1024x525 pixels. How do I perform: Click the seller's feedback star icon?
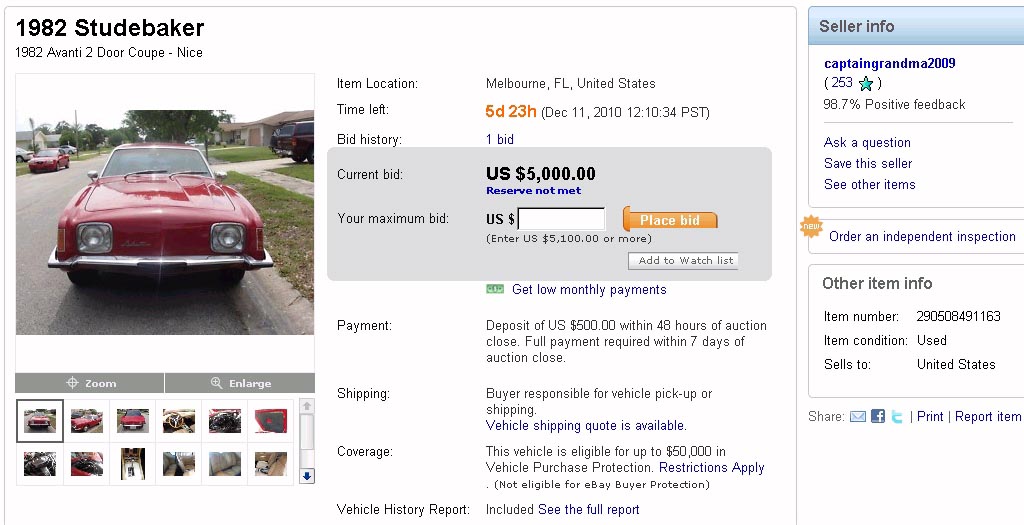coord(866,84)
